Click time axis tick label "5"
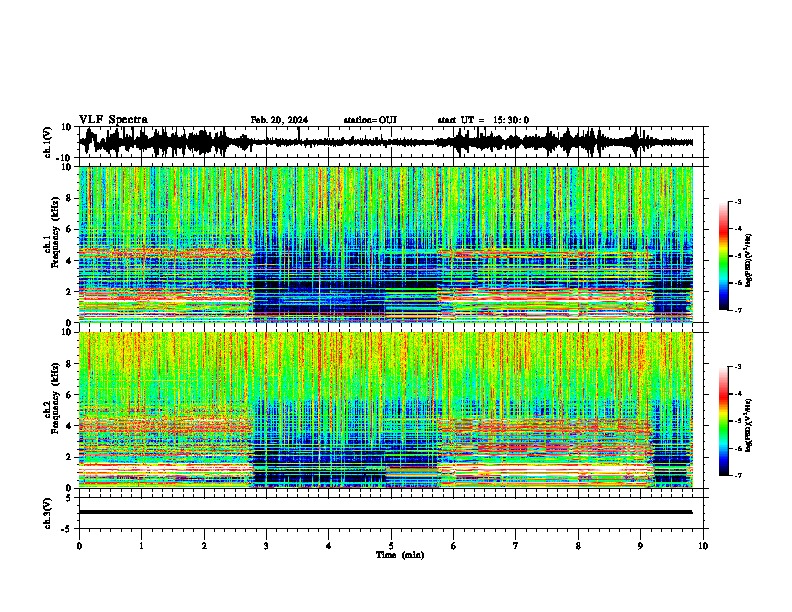 tap(391, 546)
